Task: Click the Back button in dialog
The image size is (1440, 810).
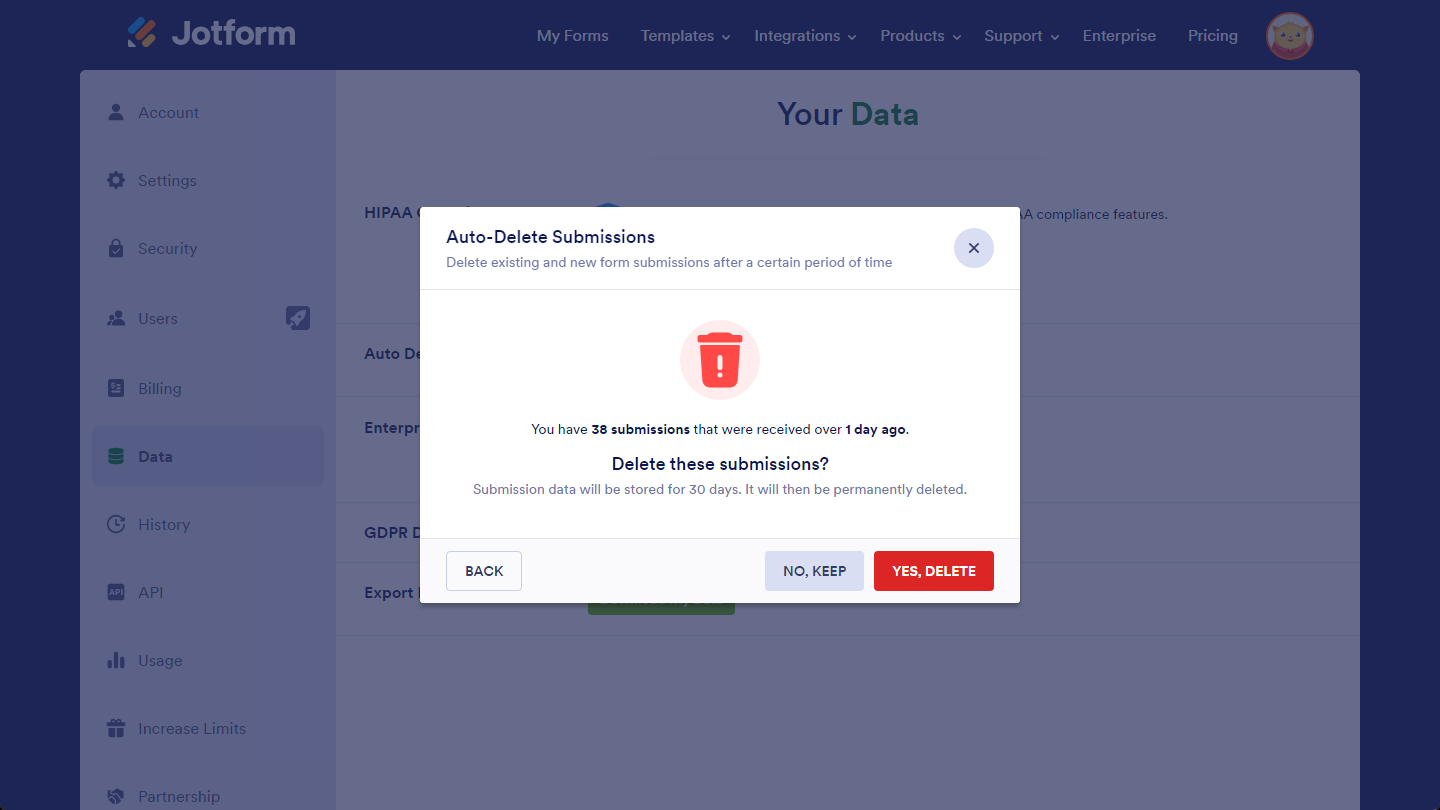Action: point(484,571)
